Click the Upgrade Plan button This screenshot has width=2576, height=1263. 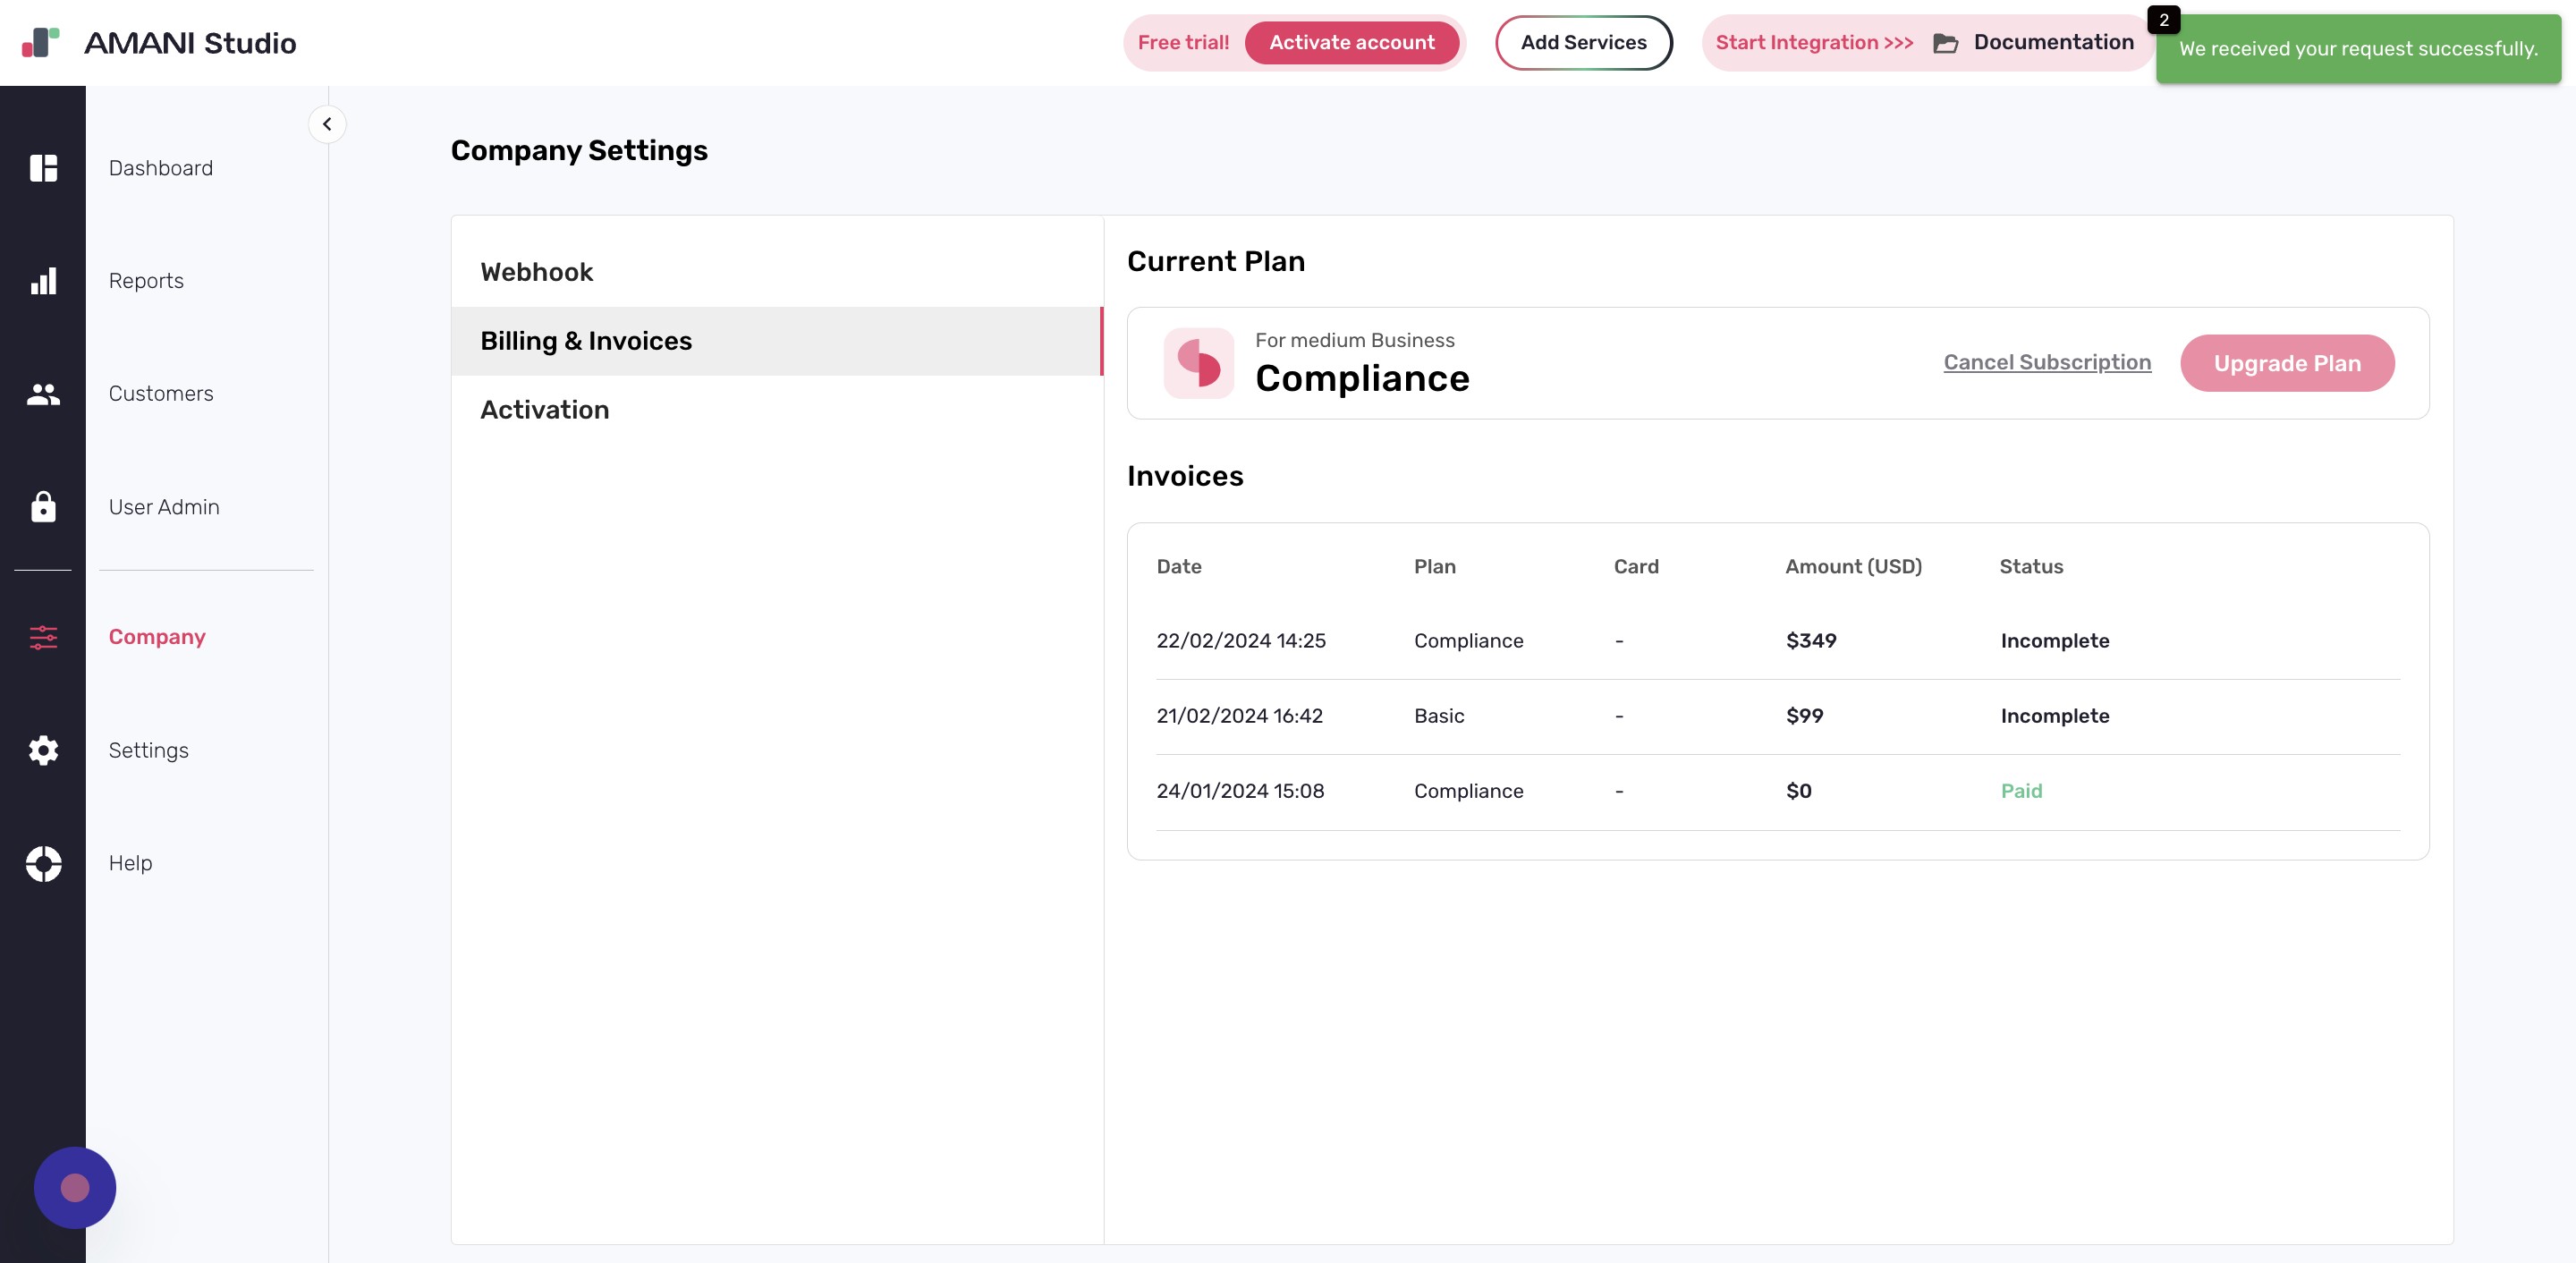coord(2287,362)
